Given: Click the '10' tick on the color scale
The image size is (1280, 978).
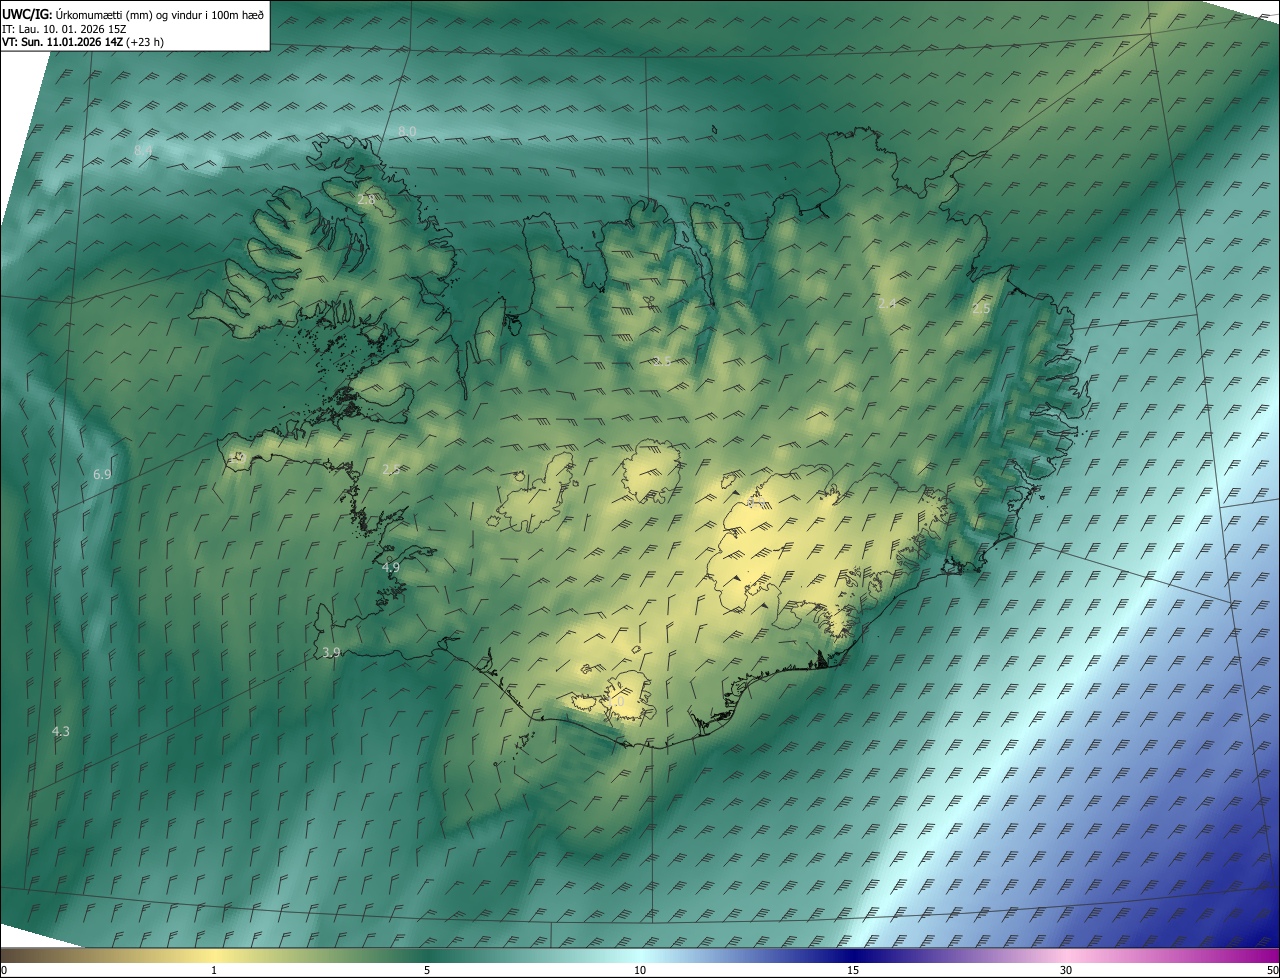Looking at the screenshot, I should tap(640, 970).
